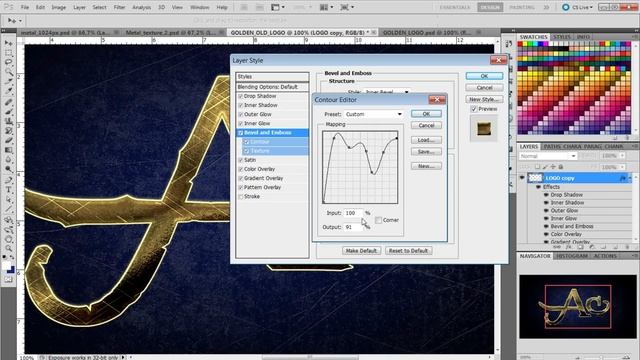This screenshot has height=360, width=640.
Task: Enable the Stroke style checkbox
Action: click(240, 197)
